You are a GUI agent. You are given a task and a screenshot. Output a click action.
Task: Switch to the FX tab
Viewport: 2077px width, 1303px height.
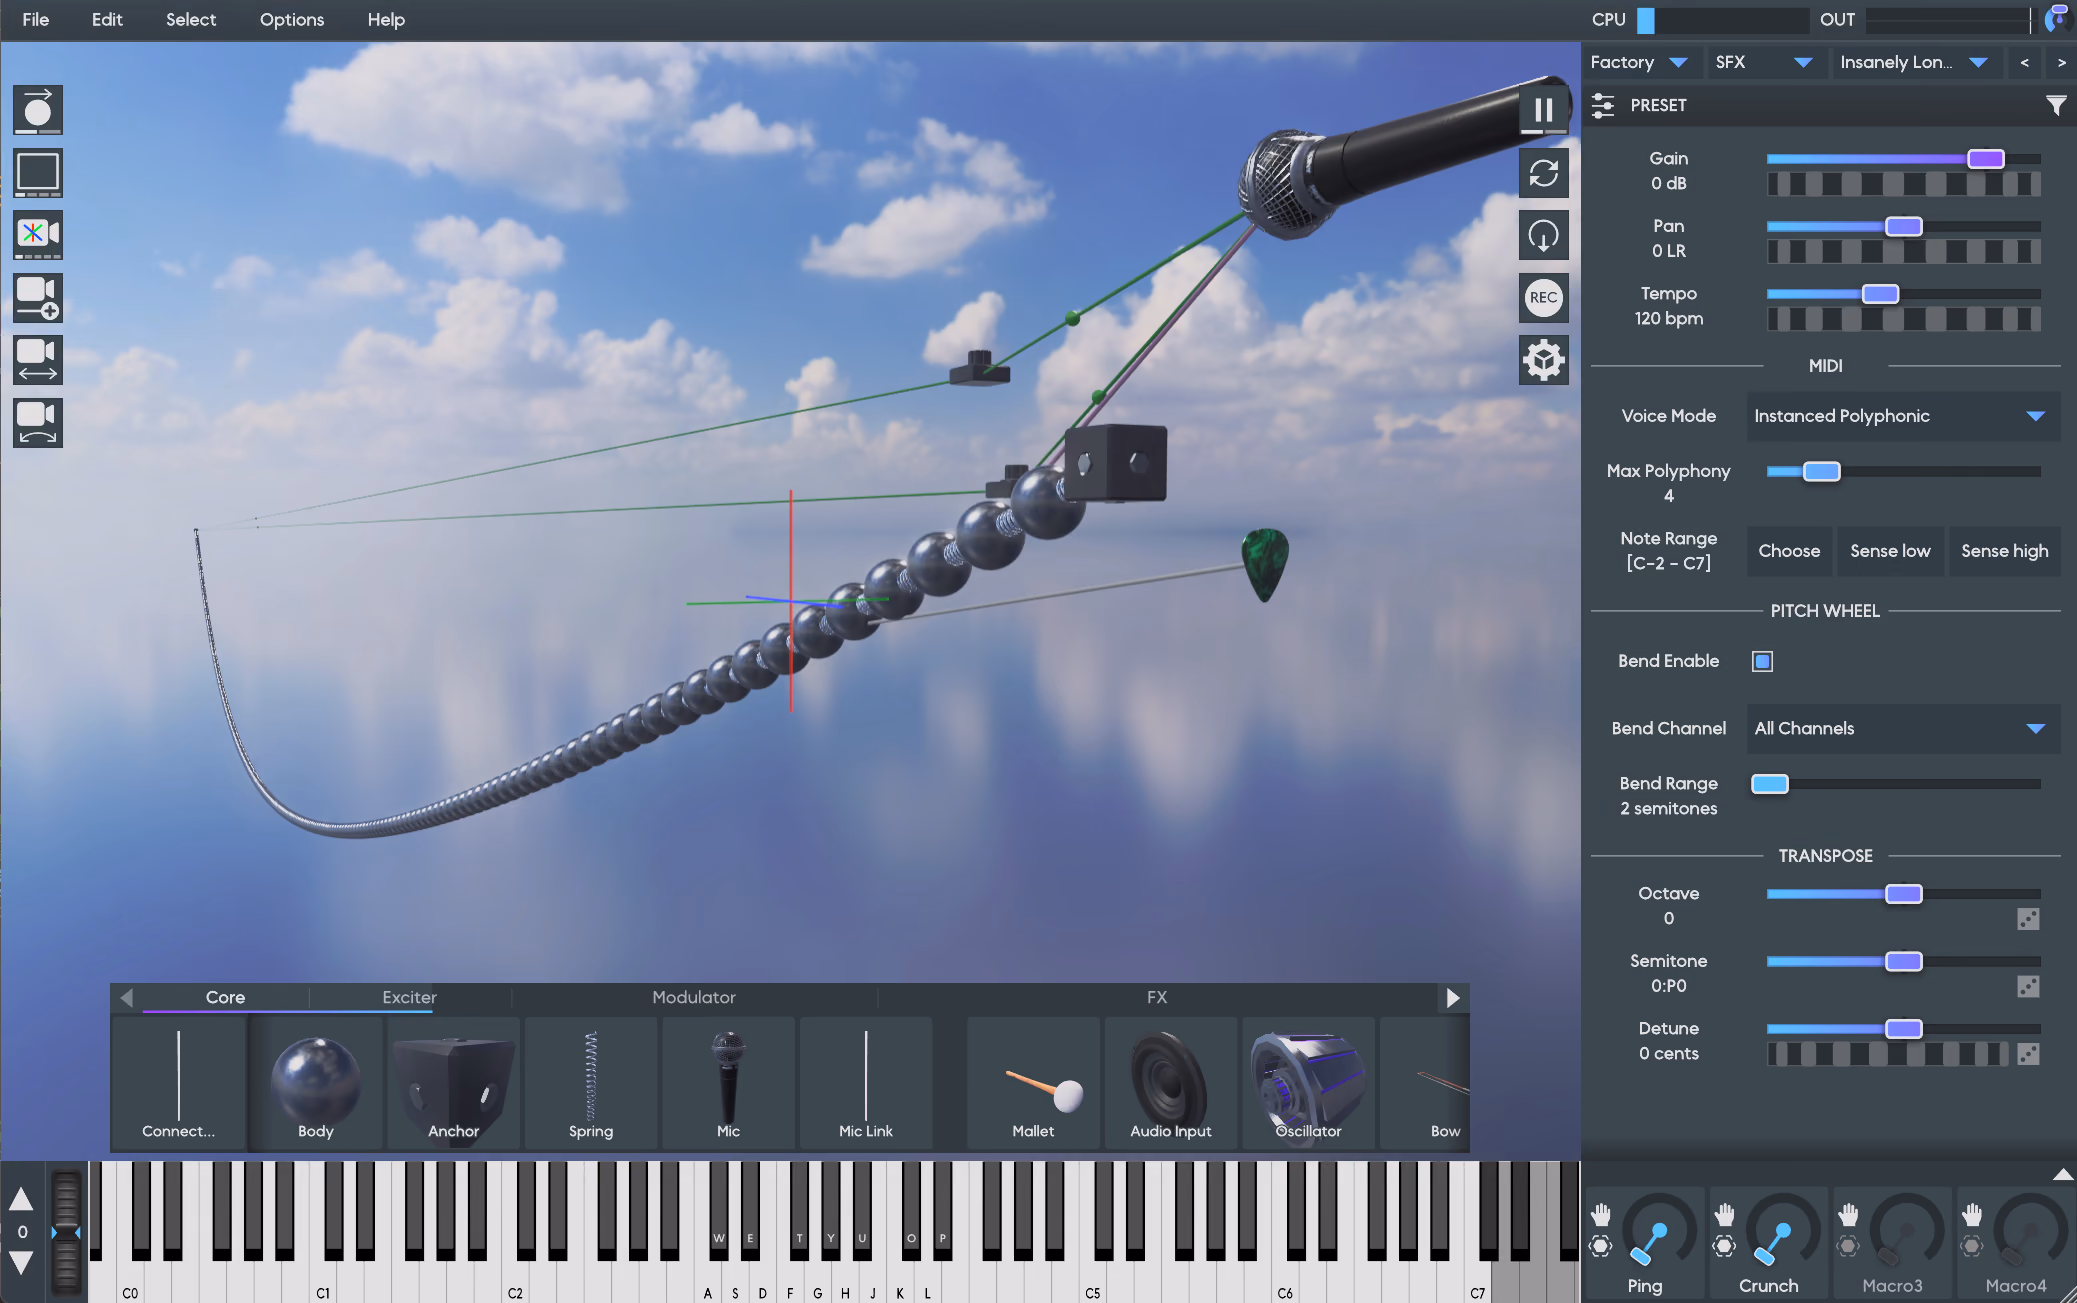[x=1157, y=998]
